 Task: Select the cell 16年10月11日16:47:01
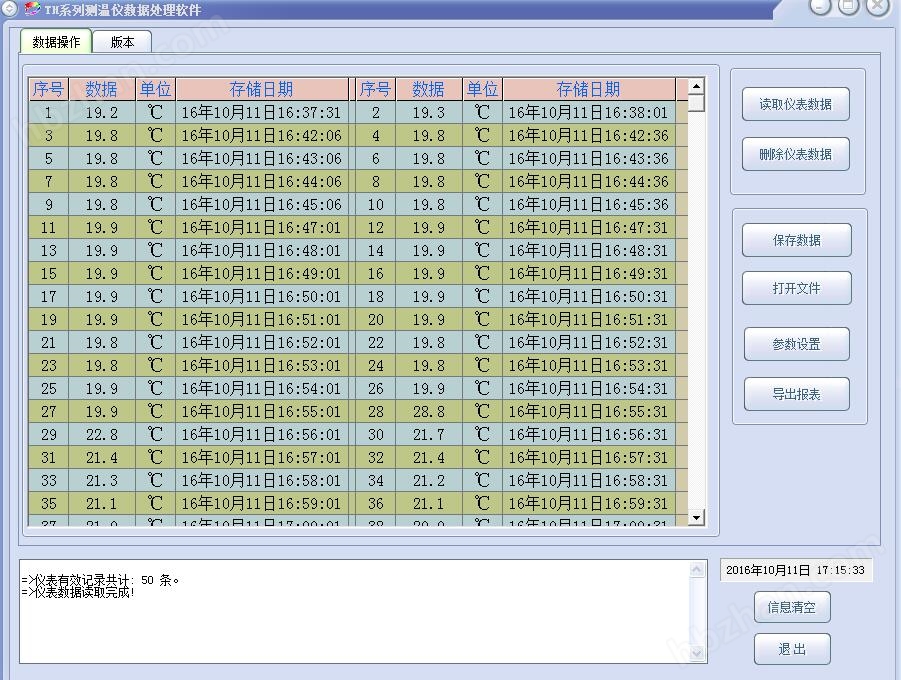point(261,228)
